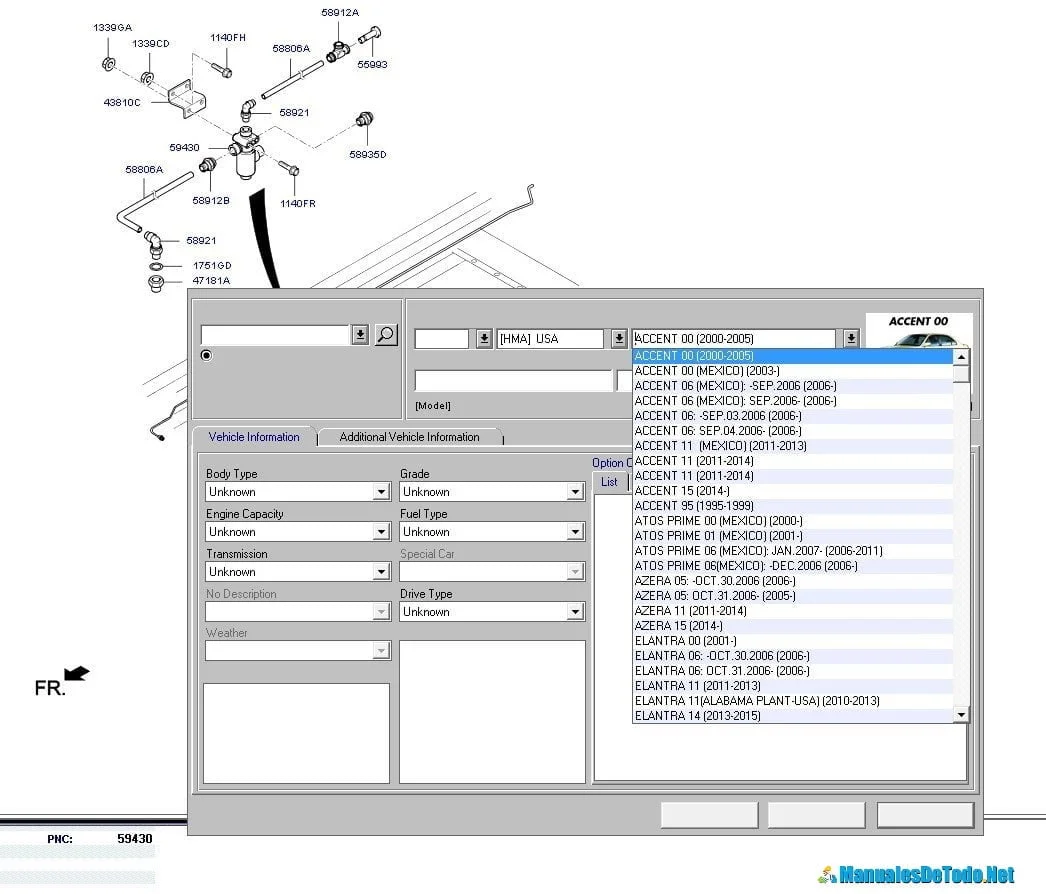Screen dimensions: 1046x894
Task: Switch to the Vehicle Information tab
Action: [x=254, y=437]
